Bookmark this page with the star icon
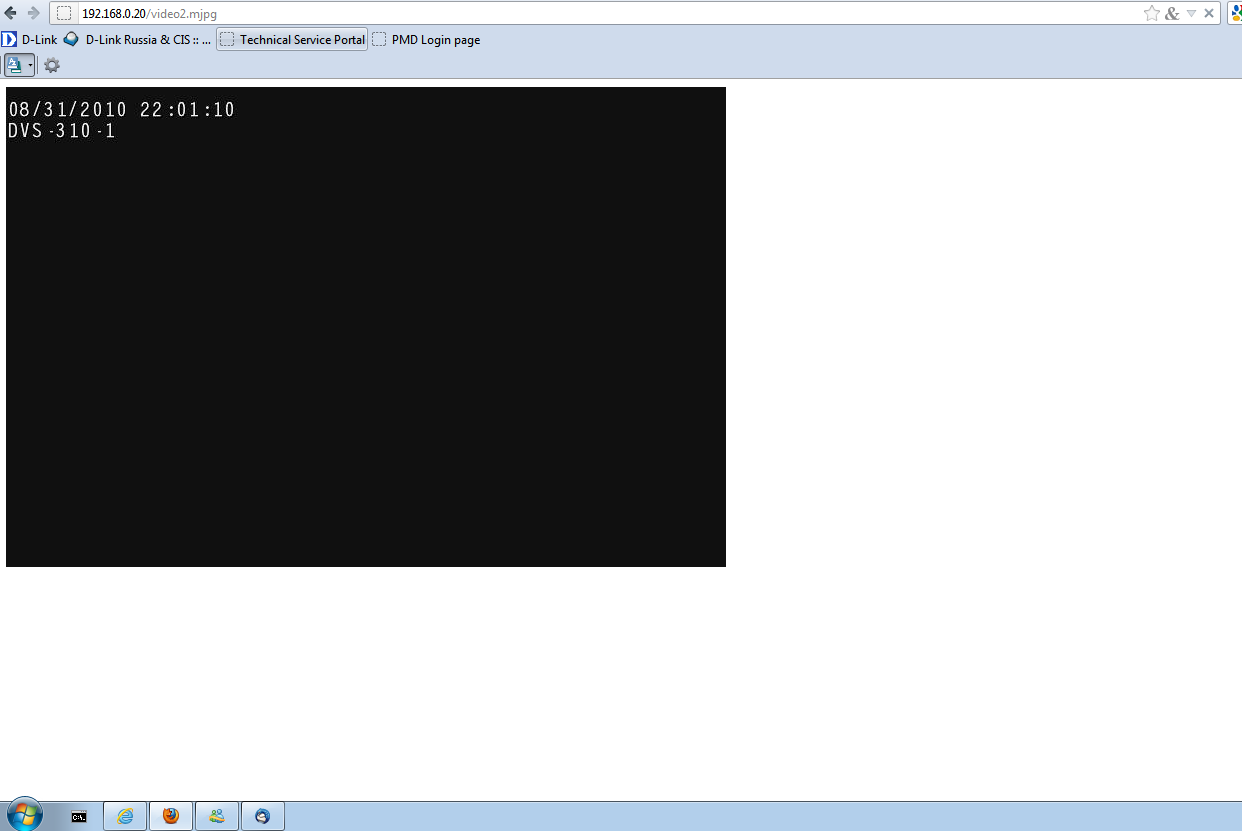Viewport: 1242px width, 831px height. (1152, 13)
